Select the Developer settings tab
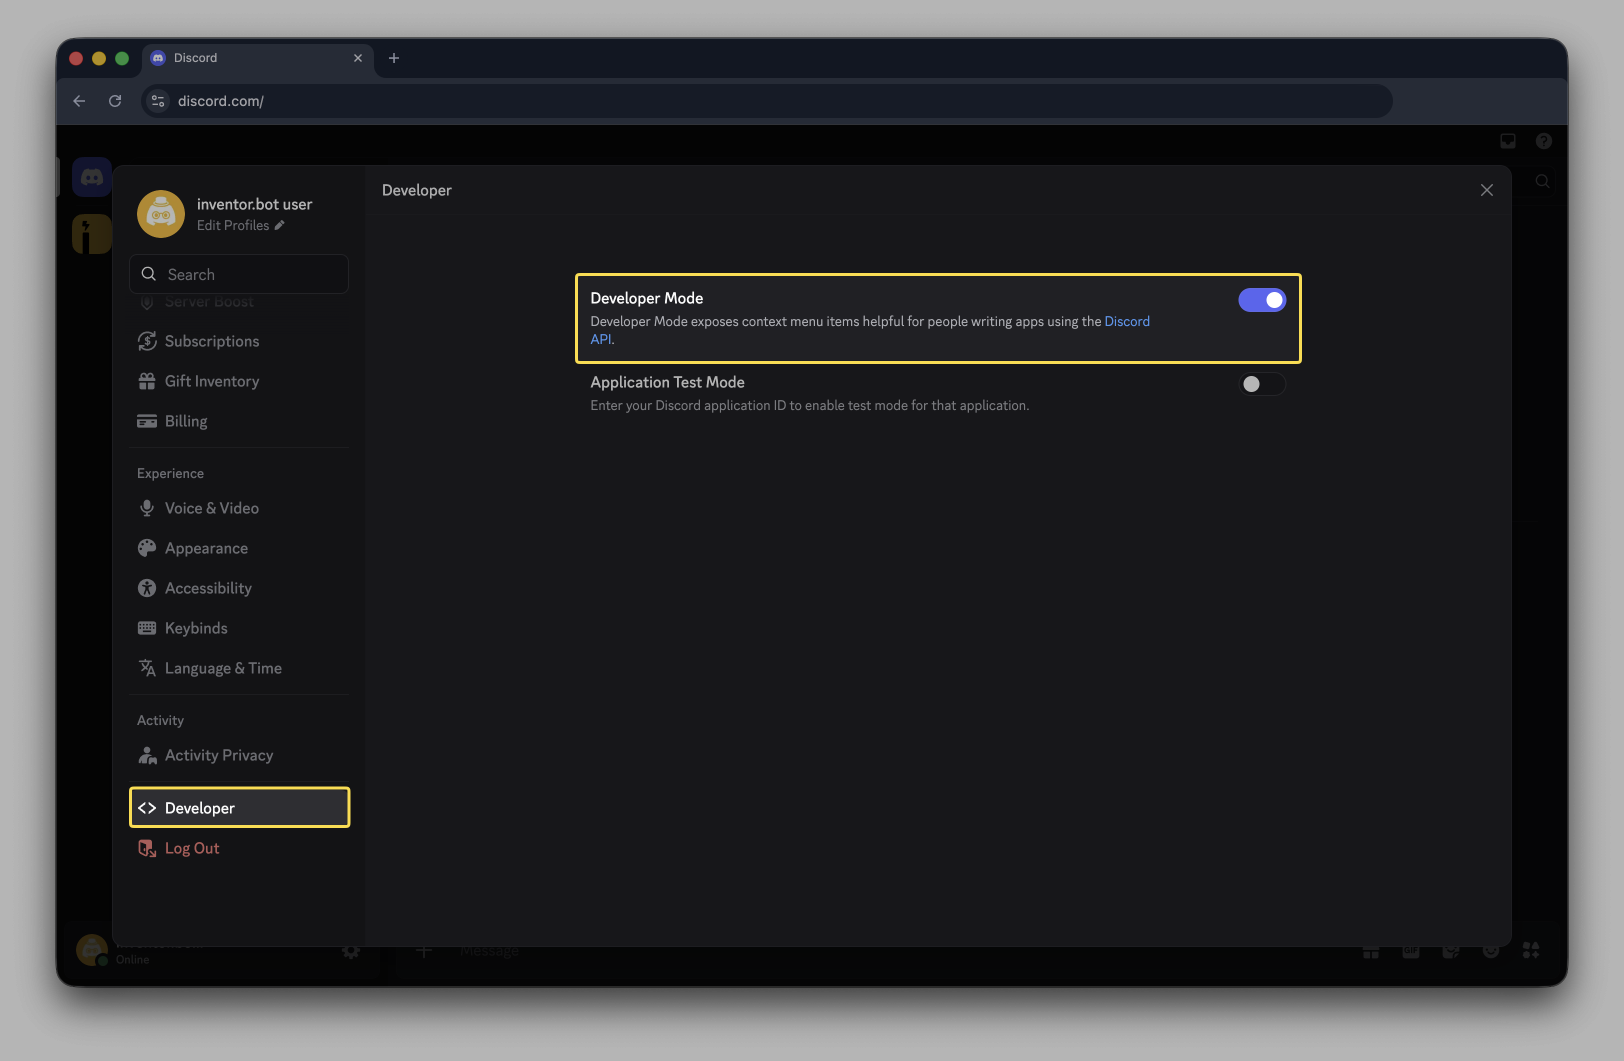The image size is (1624, 1061). coord(239,808)
